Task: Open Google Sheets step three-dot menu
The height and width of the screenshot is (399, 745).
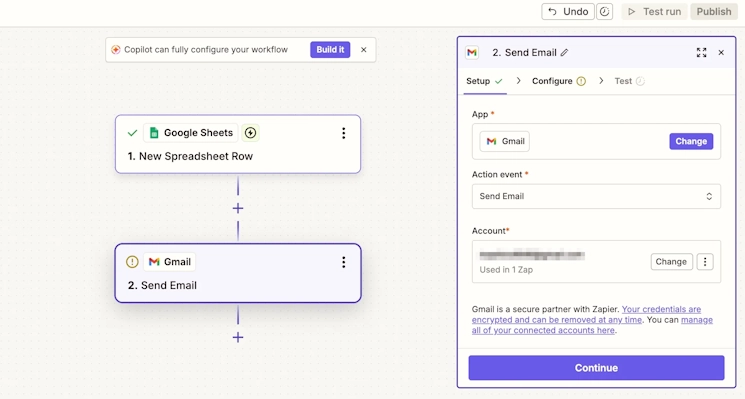Action: click(x=344, y=133)
